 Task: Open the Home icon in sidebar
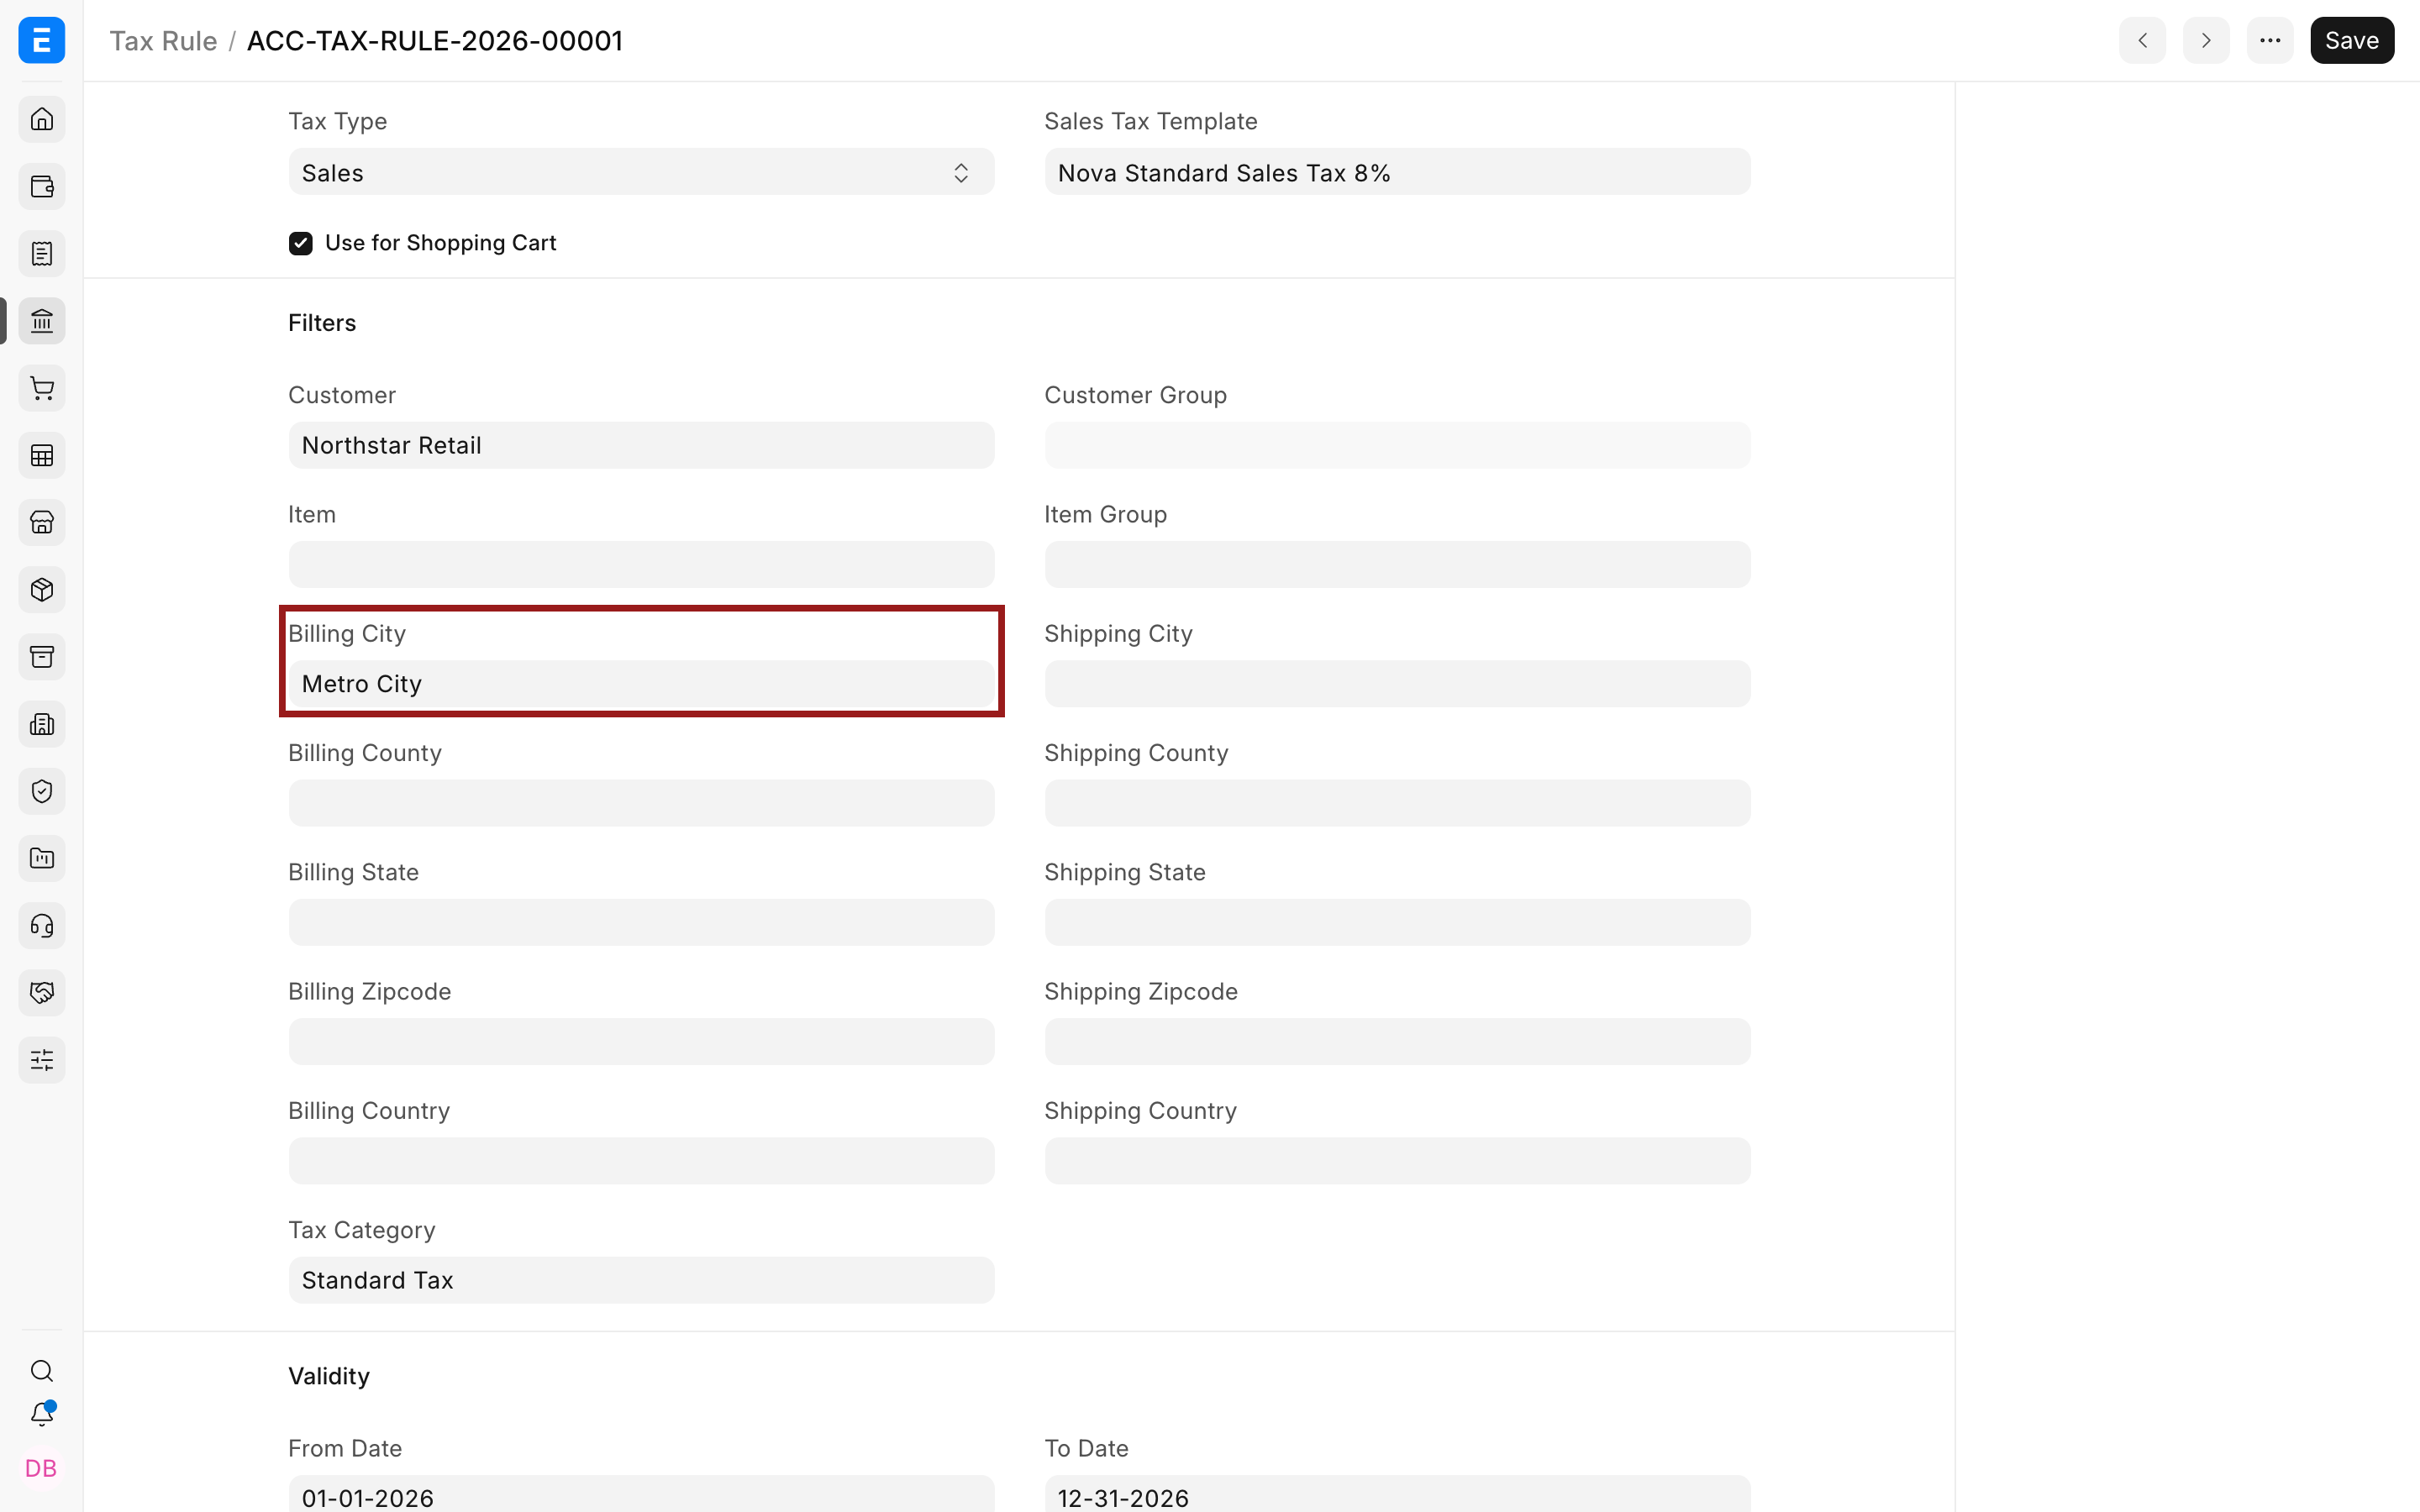(x=42, y=120)
